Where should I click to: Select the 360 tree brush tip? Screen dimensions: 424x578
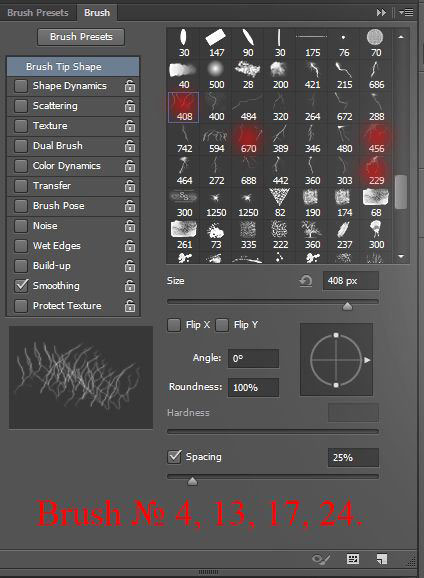point(312,236)
